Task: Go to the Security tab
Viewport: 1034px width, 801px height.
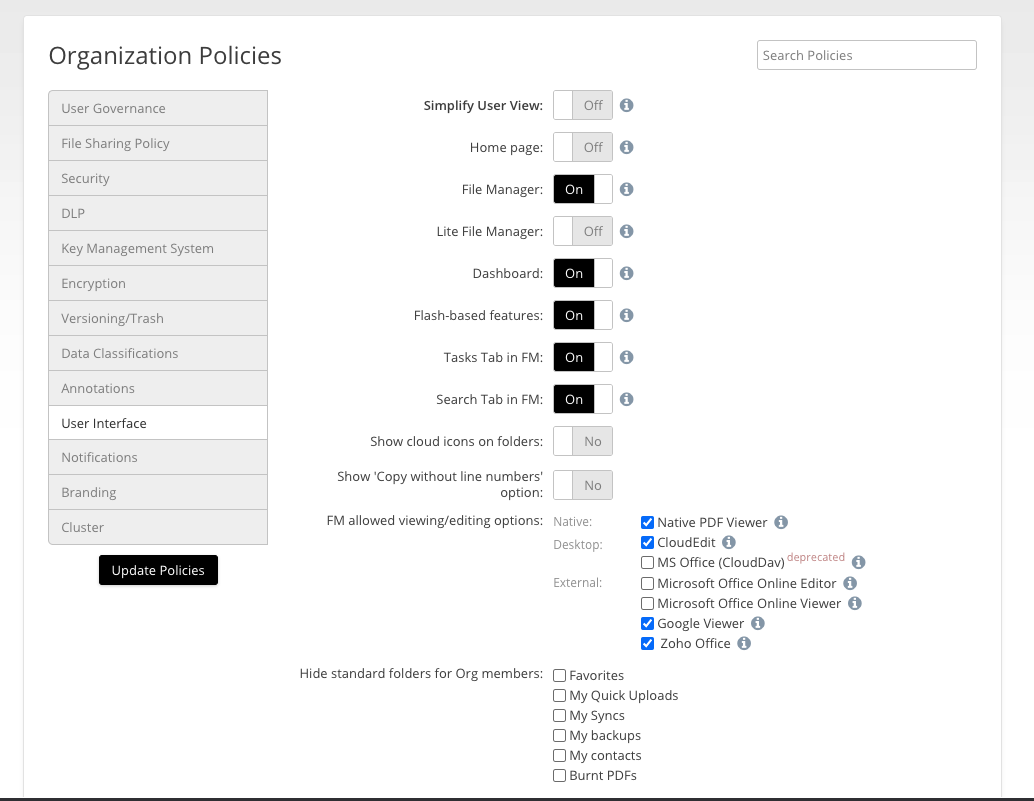Action: [158, 178]
